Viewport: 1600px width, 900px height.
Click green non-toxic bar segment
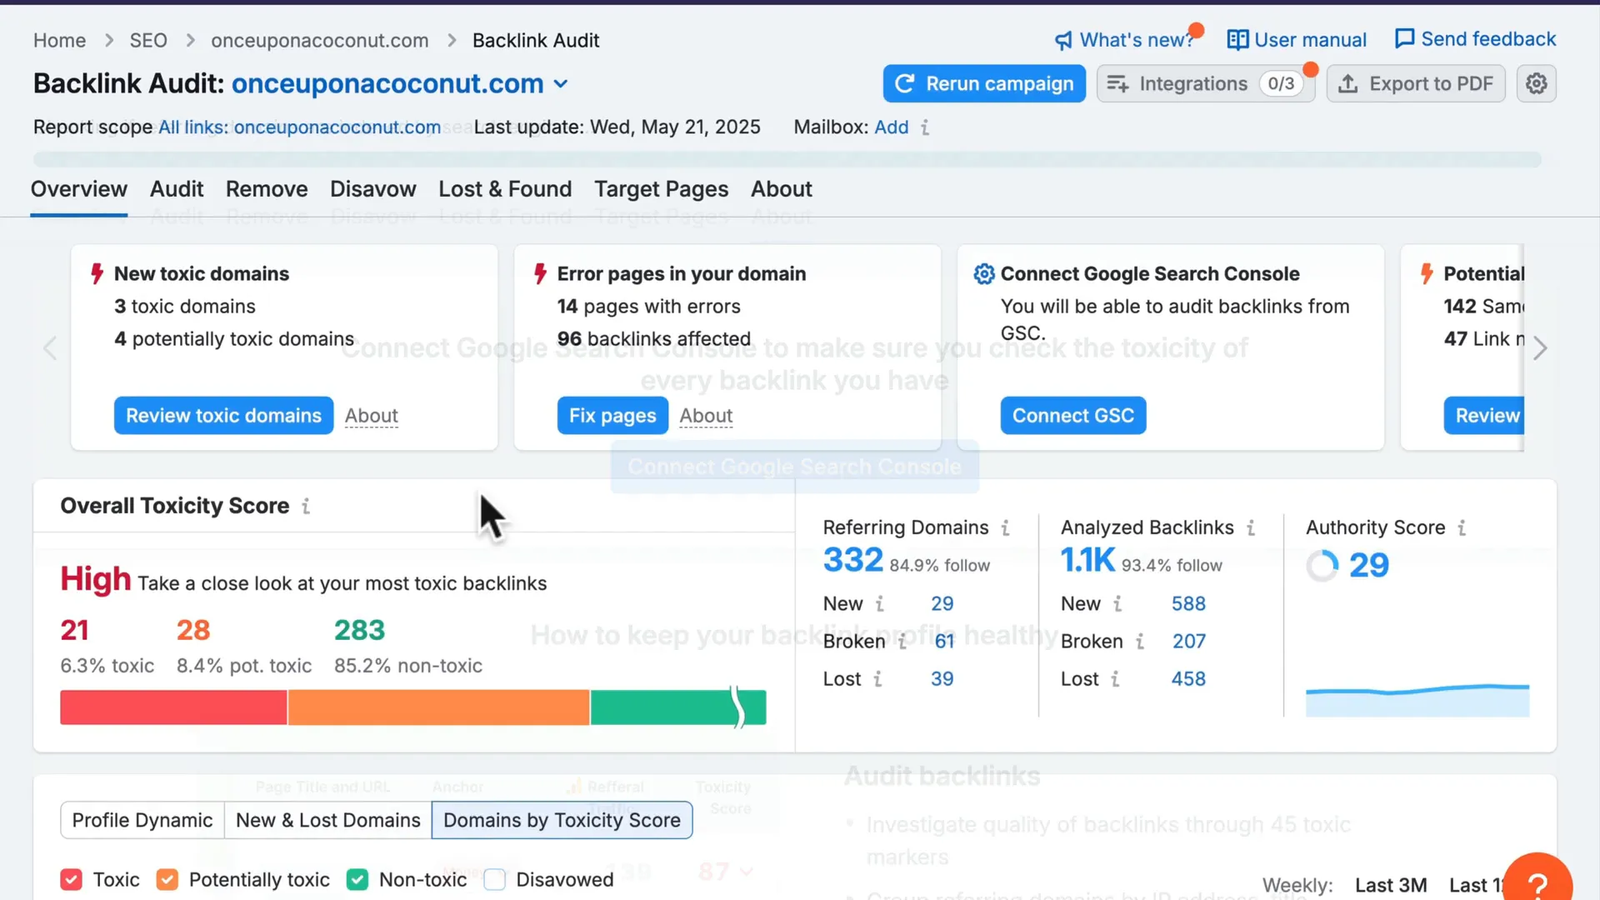pos(678,708)
